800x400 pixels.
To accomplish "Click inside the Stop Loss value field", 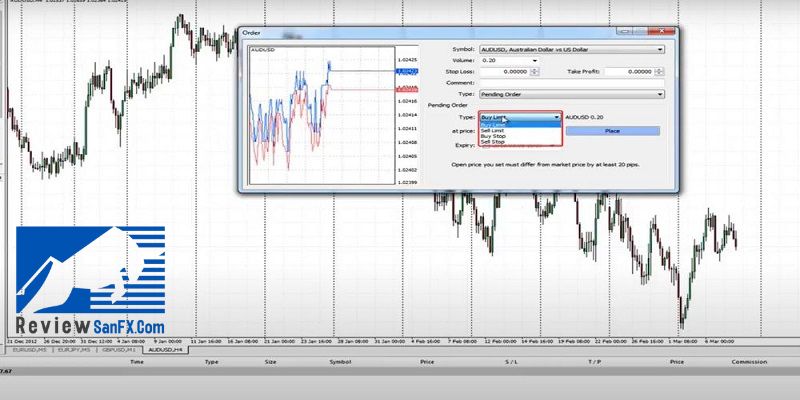I will pos(503,71).
